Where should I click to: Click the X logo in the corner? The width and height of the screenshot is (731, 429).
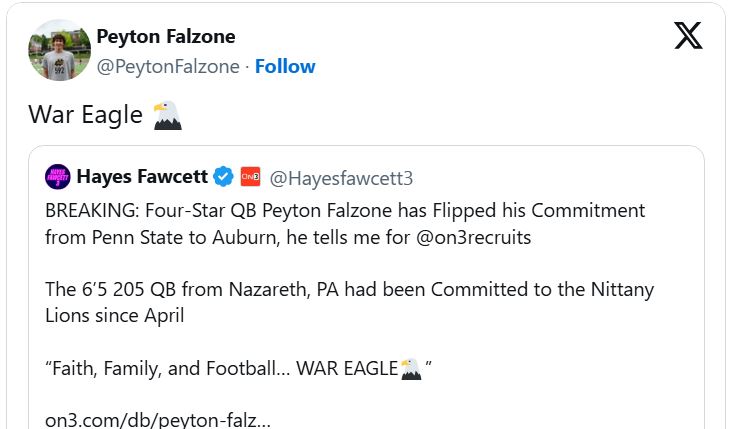point(688,36)
